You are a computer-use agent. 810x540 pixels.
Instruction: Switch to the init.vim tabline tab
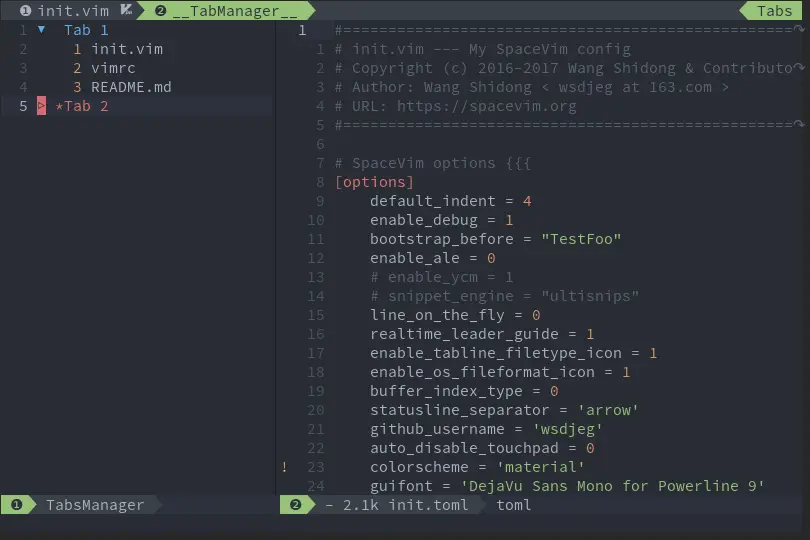[73, 10]
